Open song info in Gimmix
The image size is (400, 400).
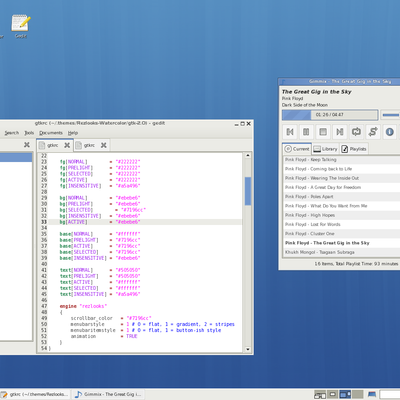click(x=389, y=132)
